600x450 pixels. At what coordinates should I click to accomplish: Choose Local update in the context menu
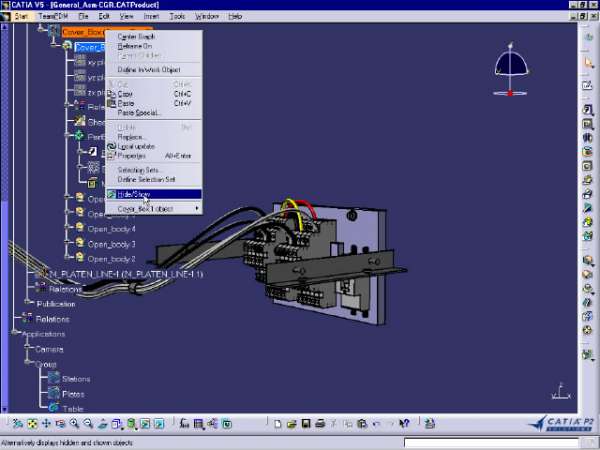(x=154, y=146)
